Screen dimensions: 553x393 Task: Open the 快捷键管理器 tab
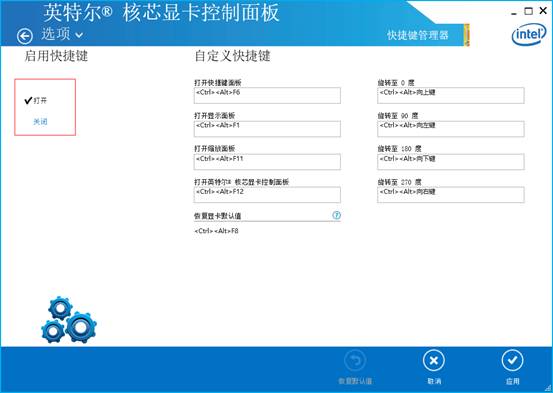(418, 35)
